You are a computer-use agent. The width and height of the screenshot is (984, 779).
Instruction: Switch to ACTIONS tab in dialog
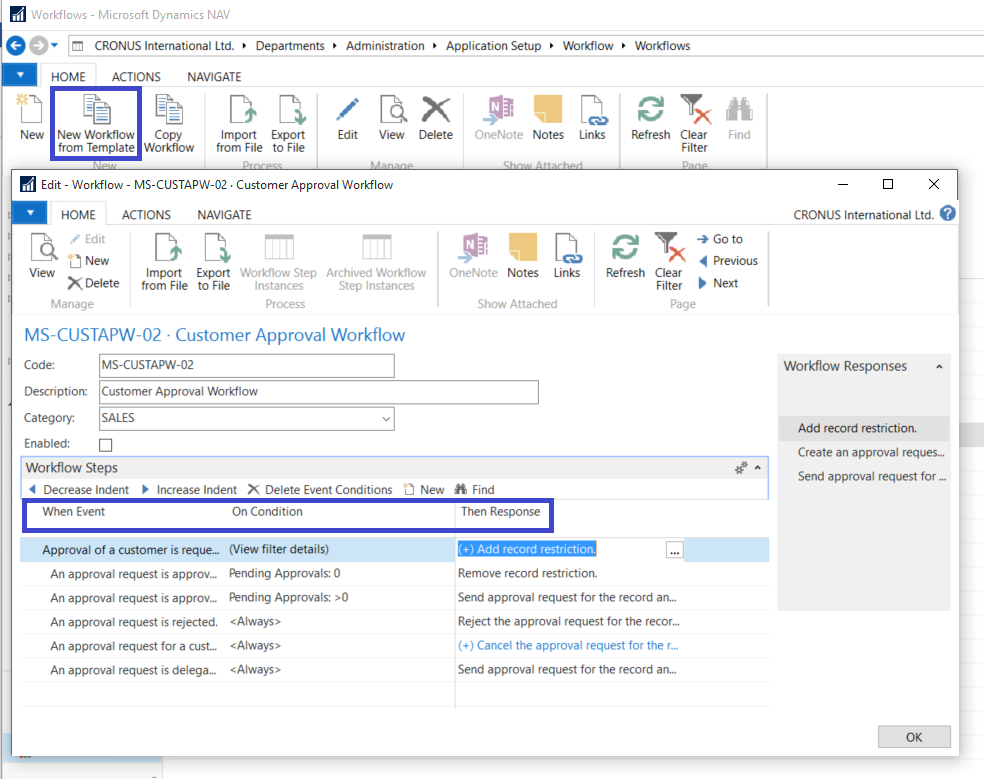[x=146, y=214]
